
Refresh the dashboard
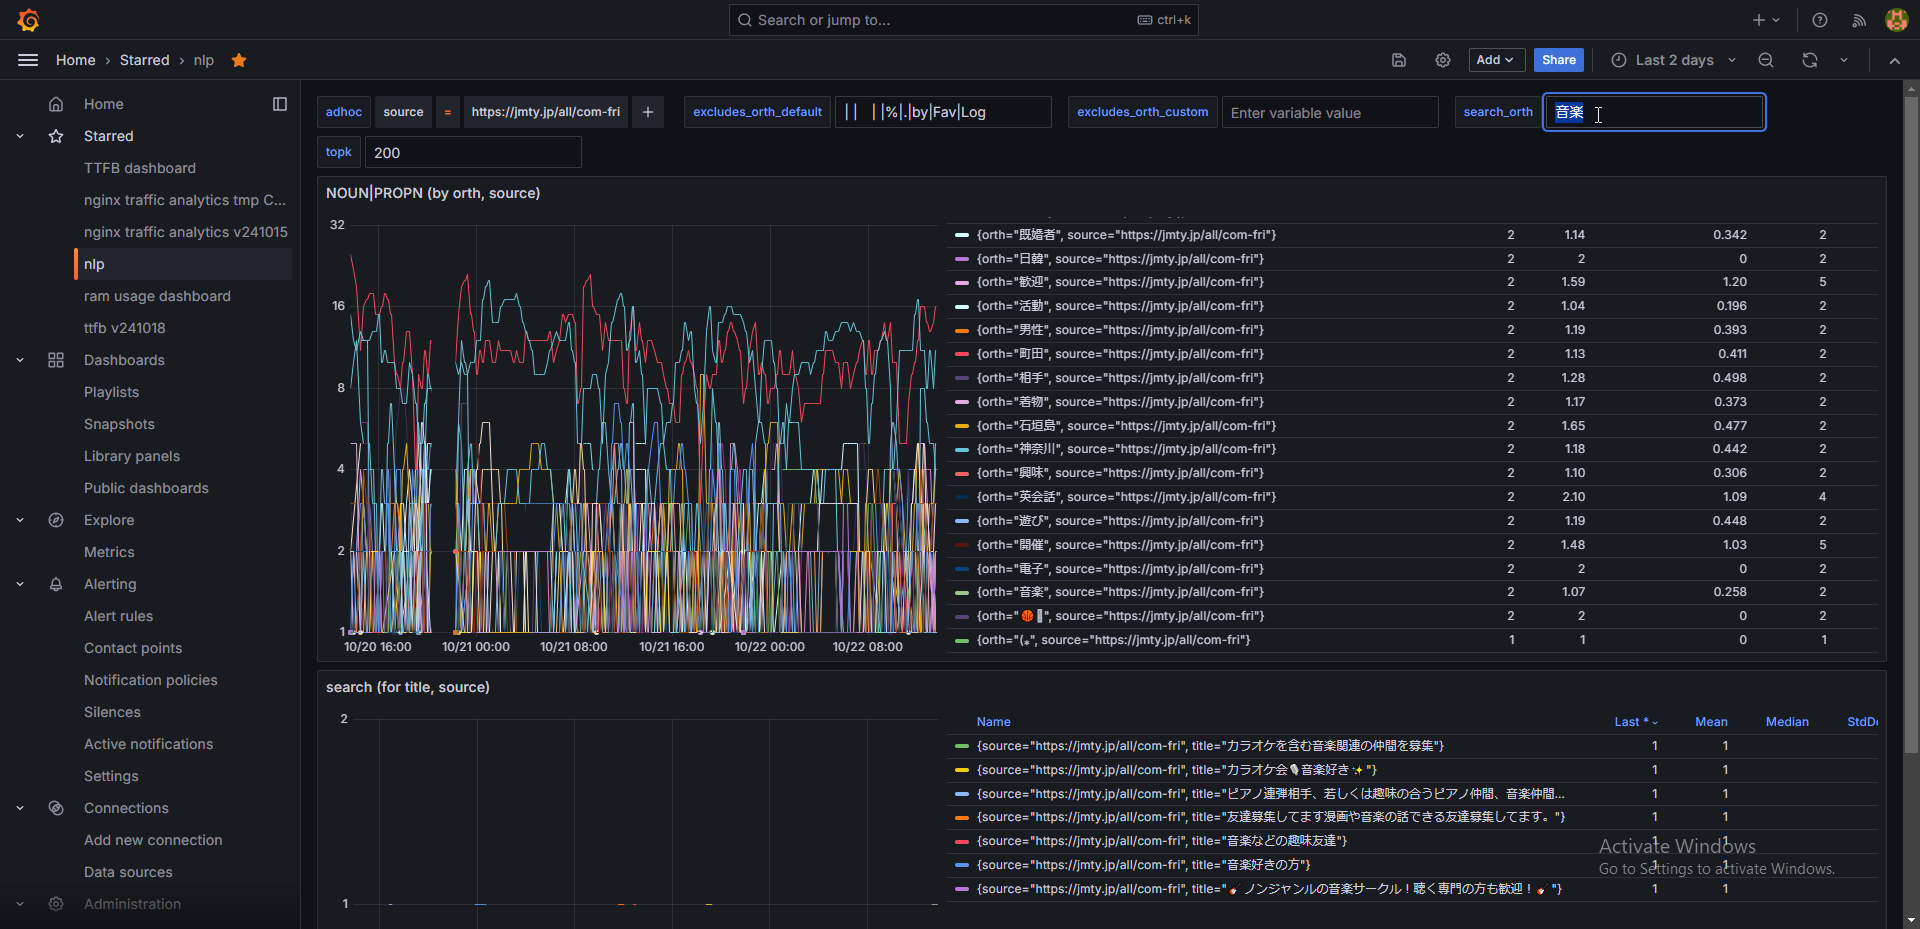pyautogui.click(x=1810, y=60)
